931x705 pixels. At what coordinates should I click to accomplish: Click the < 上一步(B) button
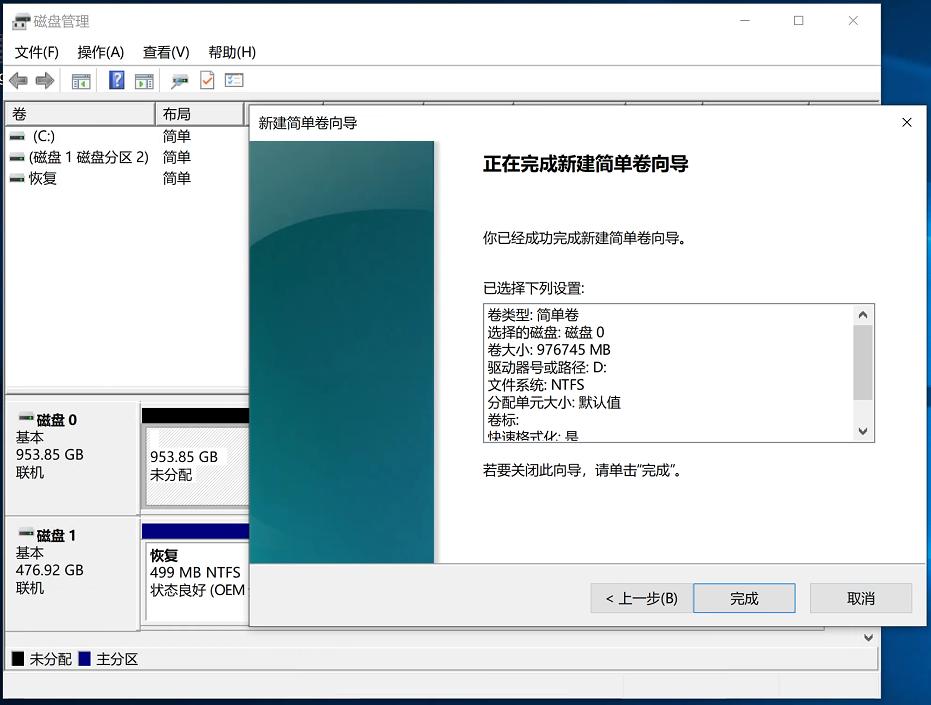tap(641, 598)
